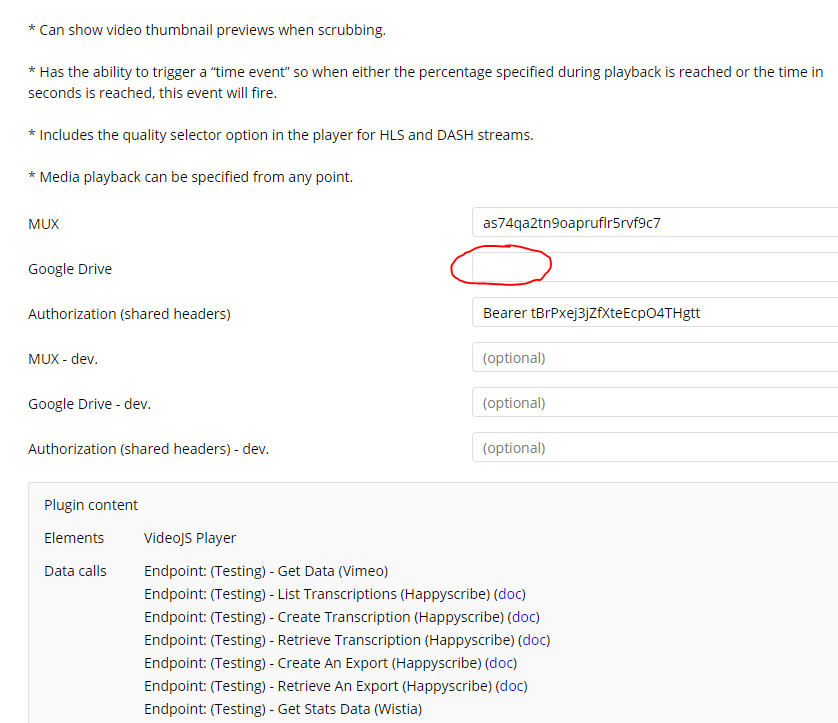Click 'Create Transcription (Happyscribe)' endpoint text
The image size is (838, 723).
point(391,617)
